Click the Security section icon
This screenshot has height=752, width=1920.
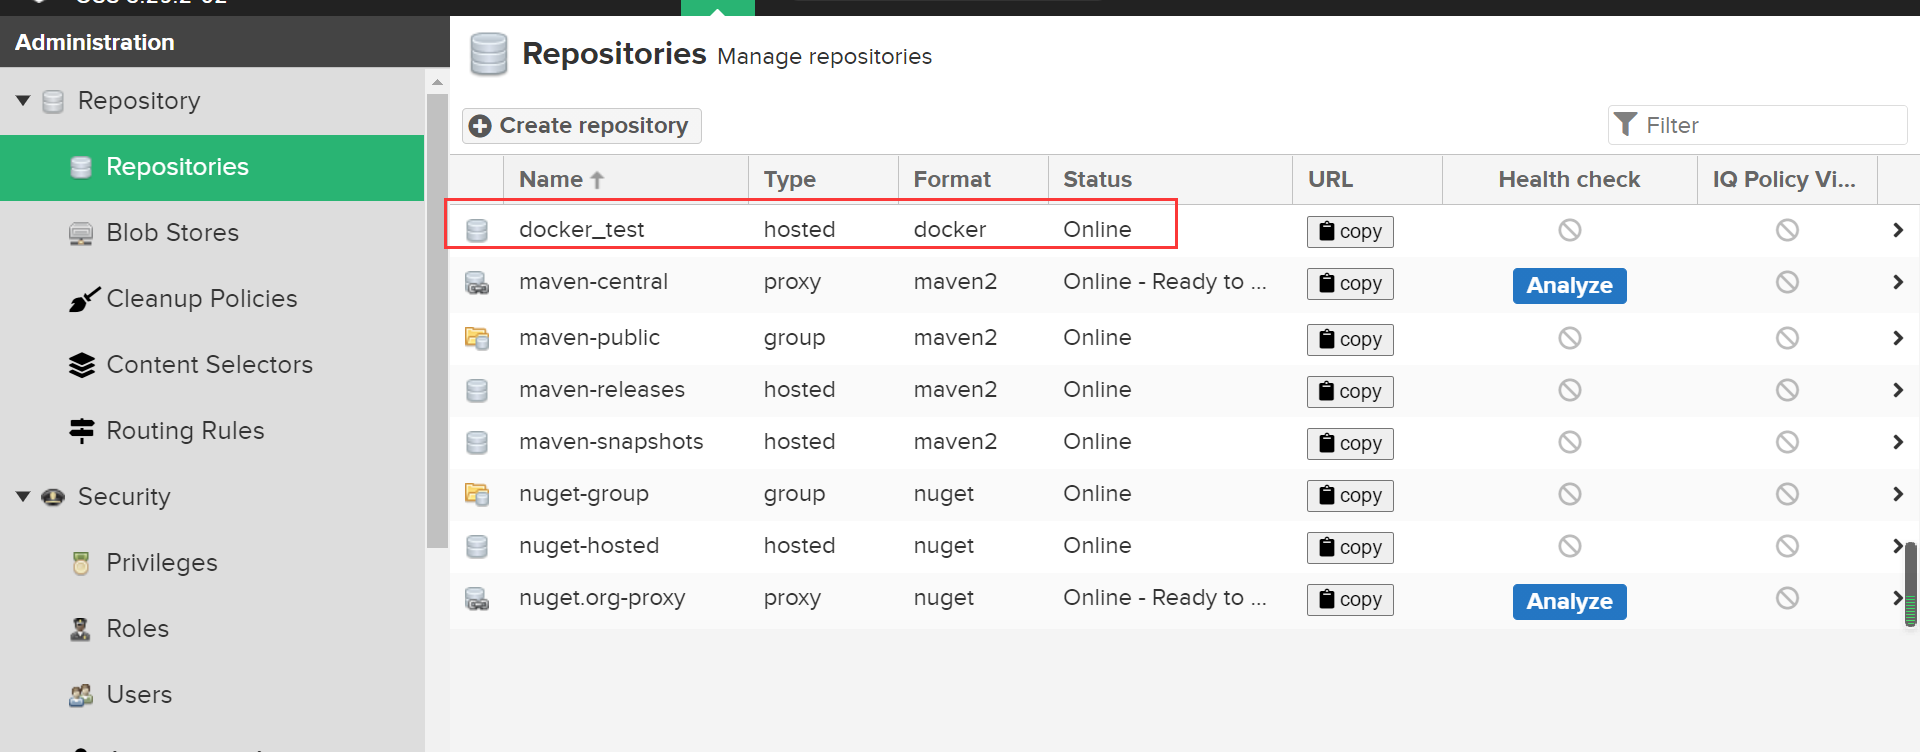[x=53, y=497]
